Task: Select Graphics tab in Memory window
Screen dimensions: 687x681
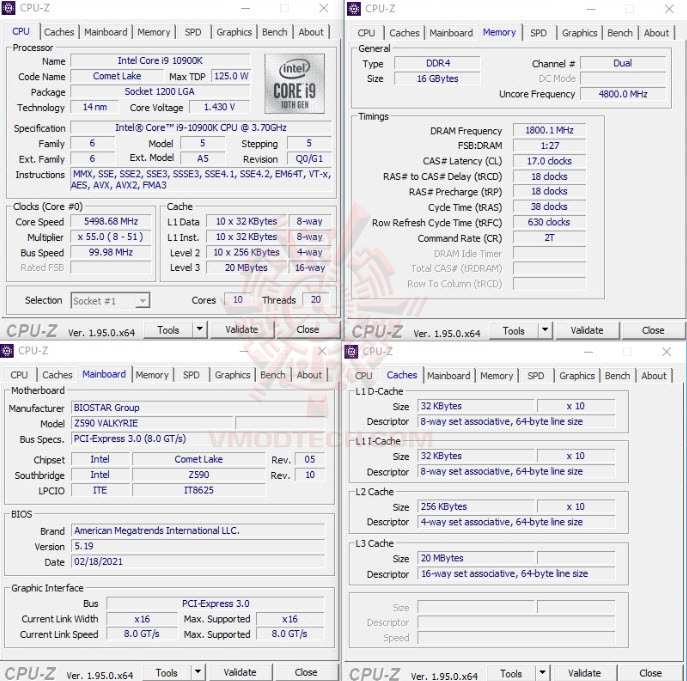Action: click(579, 33)
